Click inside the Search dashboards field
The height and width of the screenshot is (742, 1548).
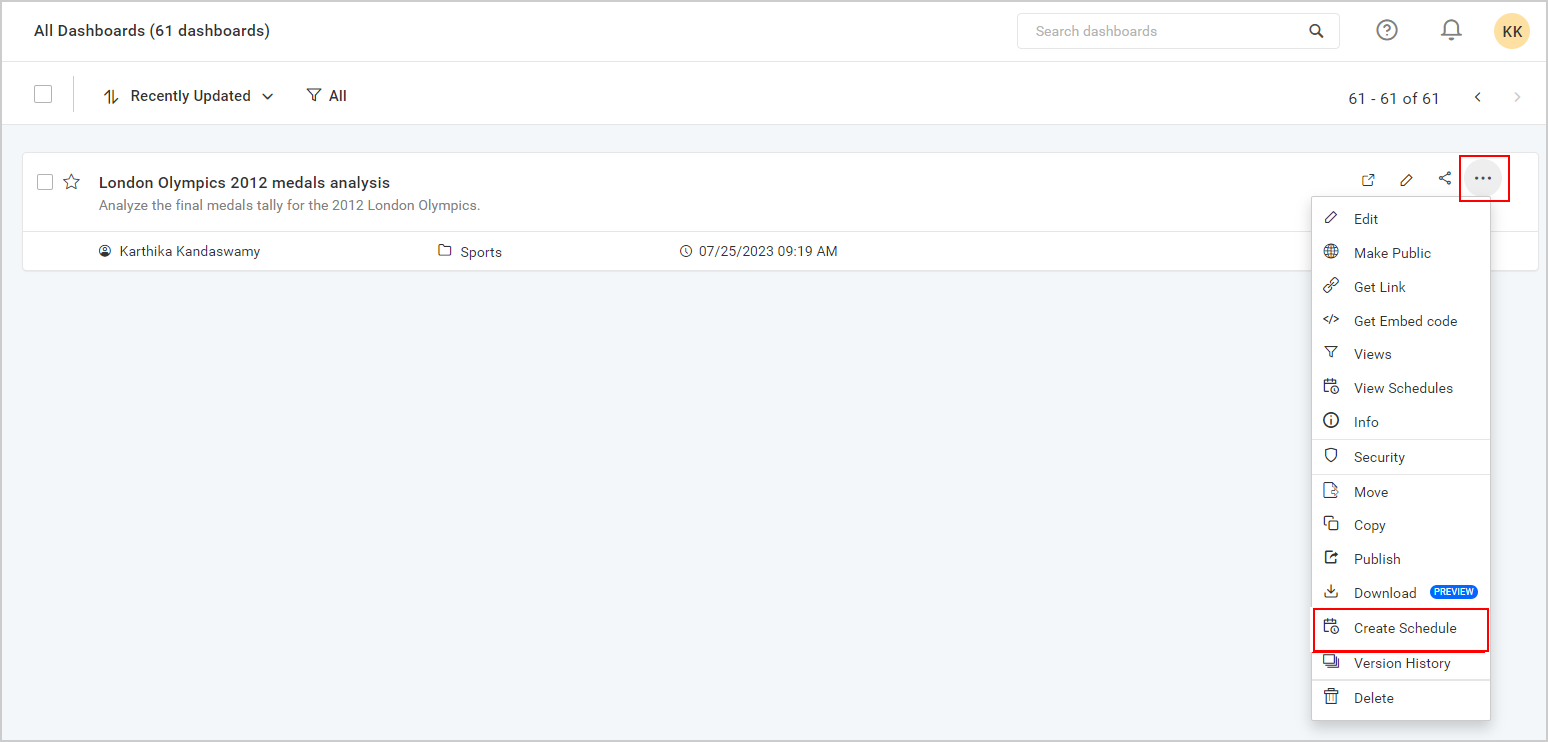tap(1150, 31)
